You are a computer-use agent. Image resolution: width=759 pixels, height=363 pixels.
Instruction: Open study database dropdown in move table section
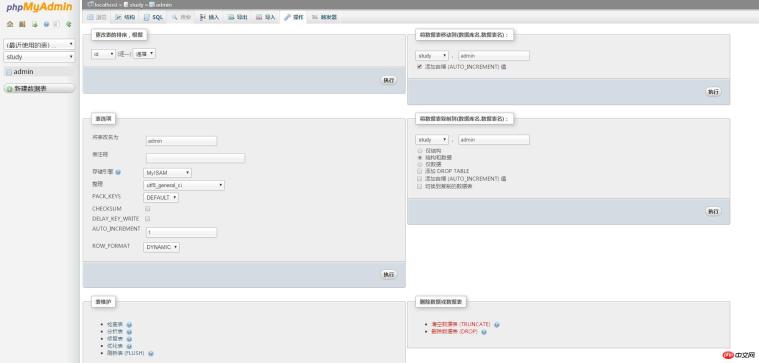click(x=432, y=56)
